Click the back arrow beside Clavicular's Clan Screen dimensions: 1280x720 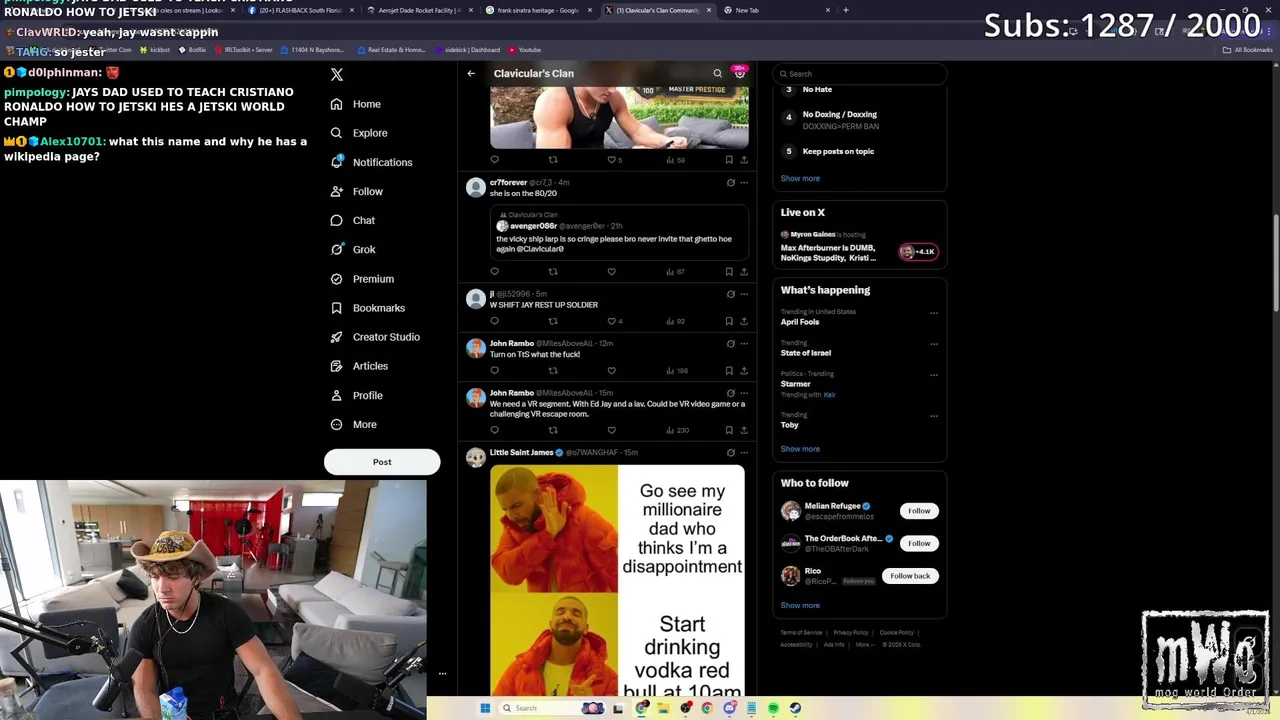471,73
